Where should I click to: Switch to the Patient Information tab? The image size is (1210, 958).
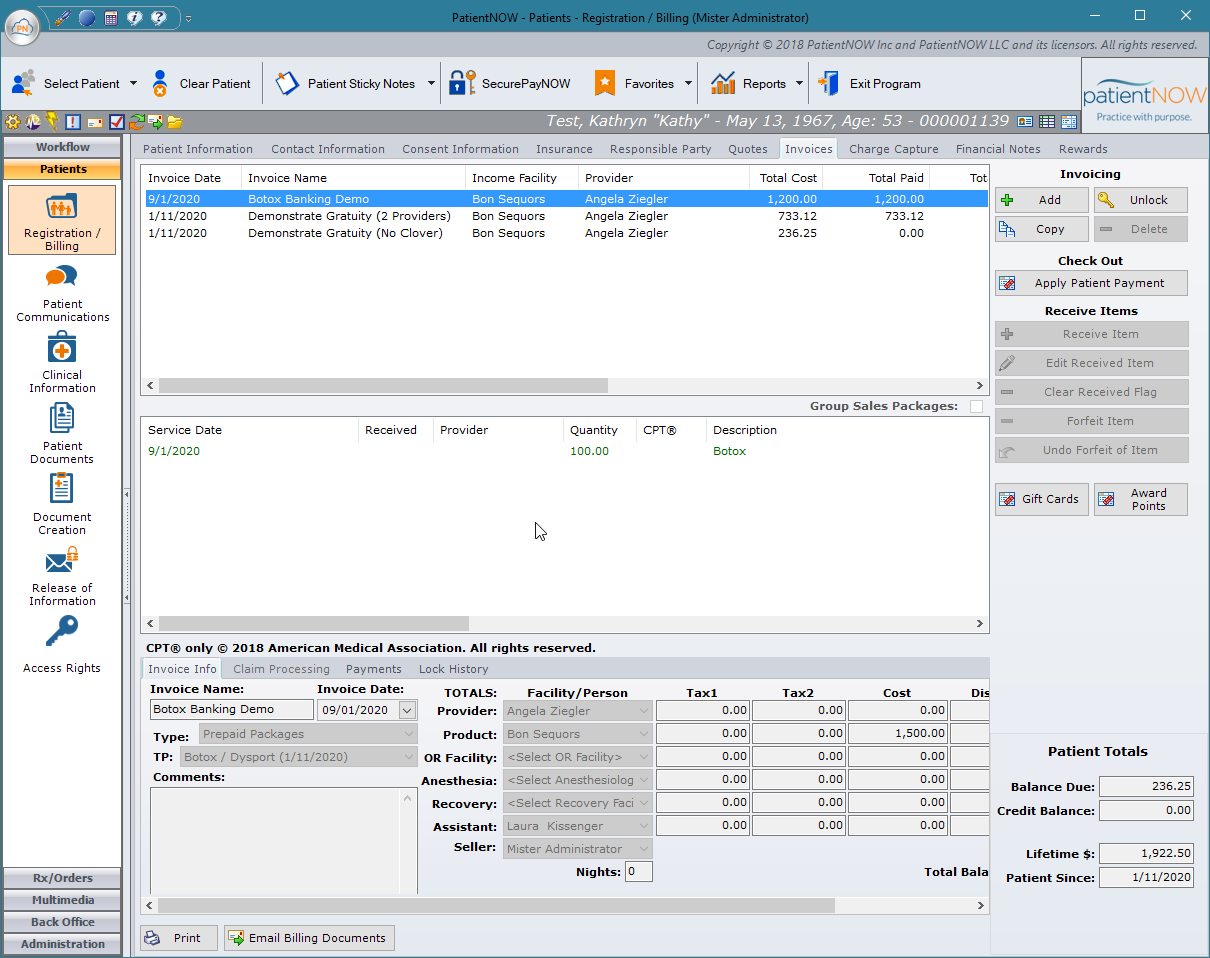pos(198,149)
